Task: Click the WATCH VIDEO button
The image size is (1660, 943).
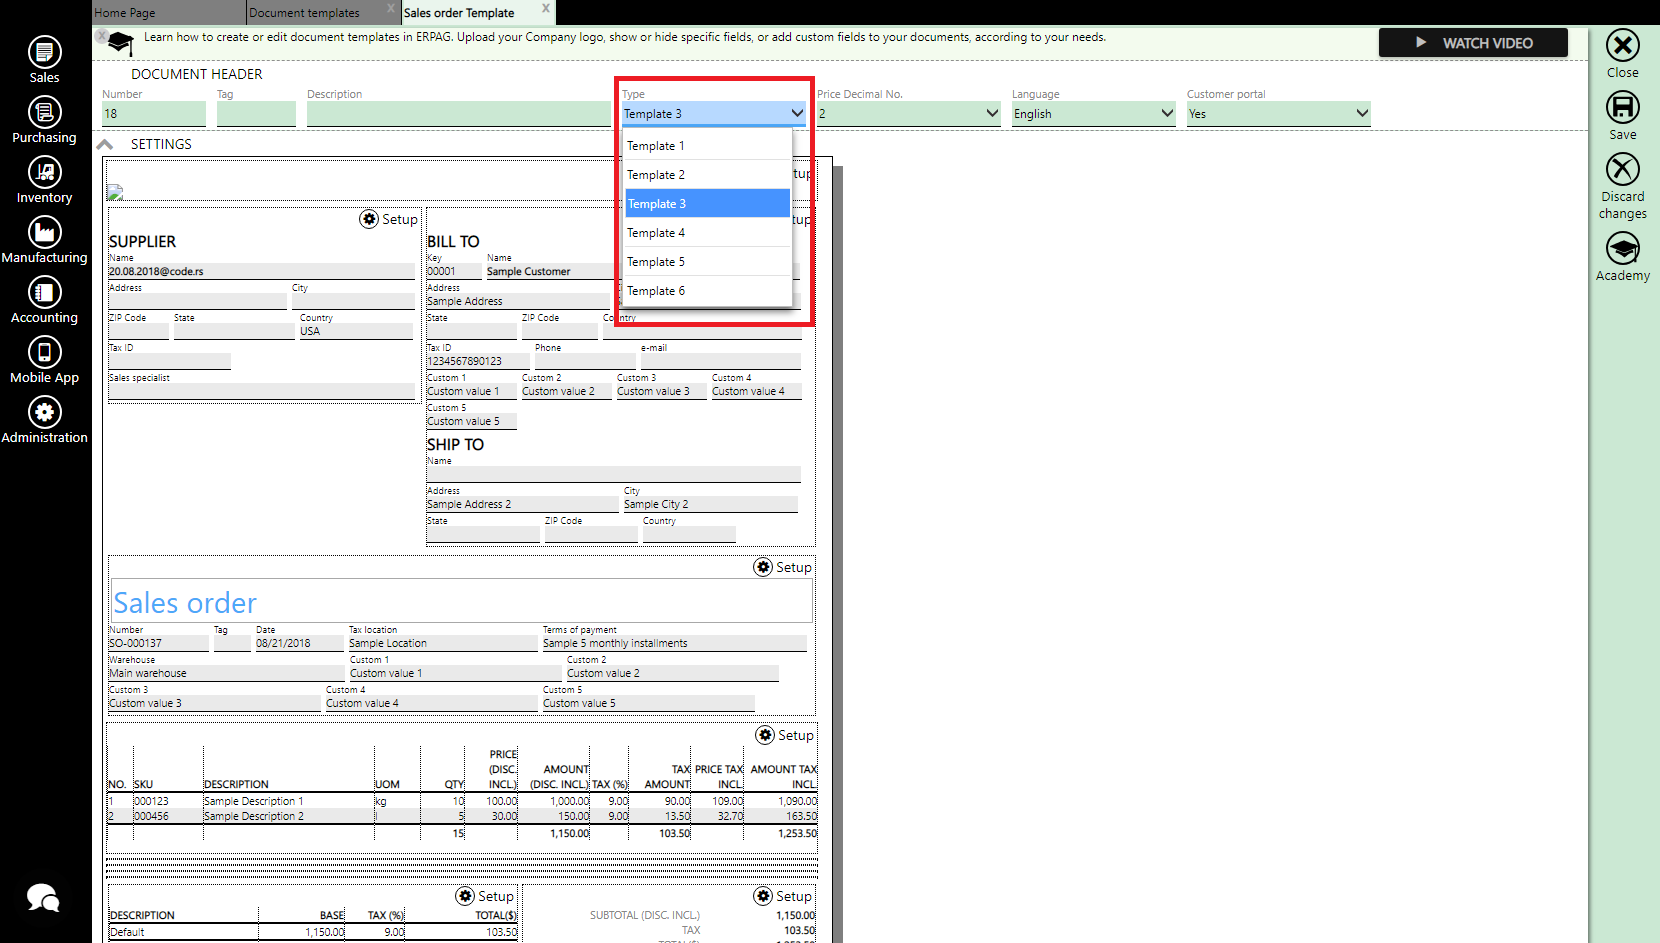Action: coord(1473,43)
